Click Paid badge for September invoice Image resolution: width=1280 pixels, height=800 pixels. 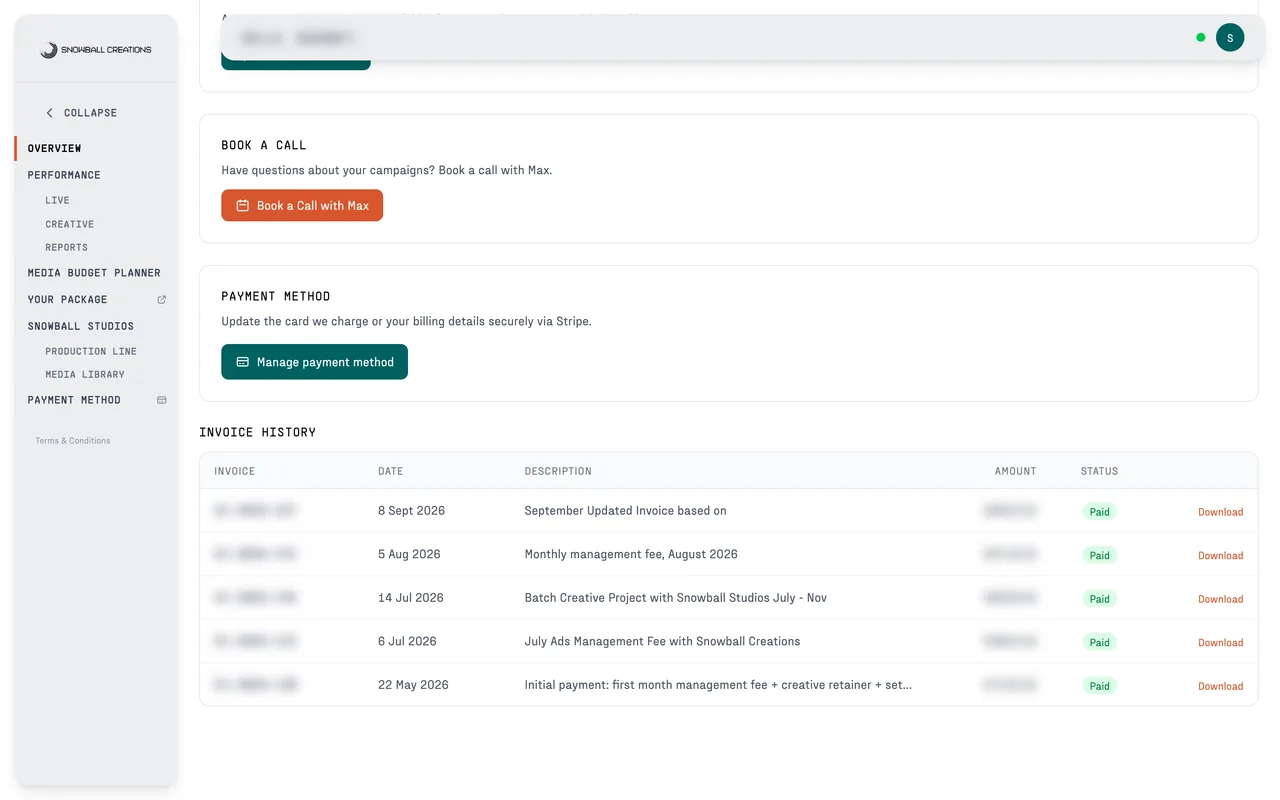[x=1099, y=512]
